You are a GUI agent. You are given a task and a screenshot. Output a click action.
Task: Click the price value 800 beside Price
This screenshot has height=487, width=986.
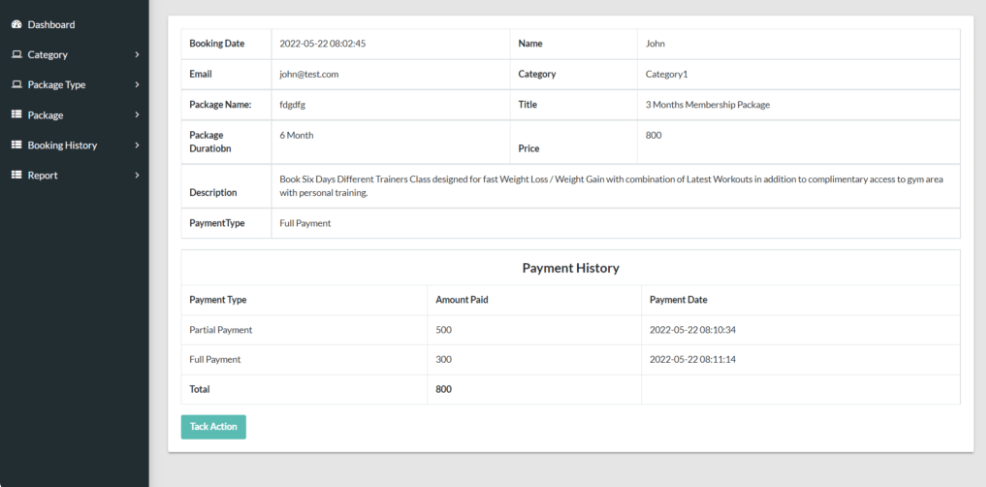653,135
